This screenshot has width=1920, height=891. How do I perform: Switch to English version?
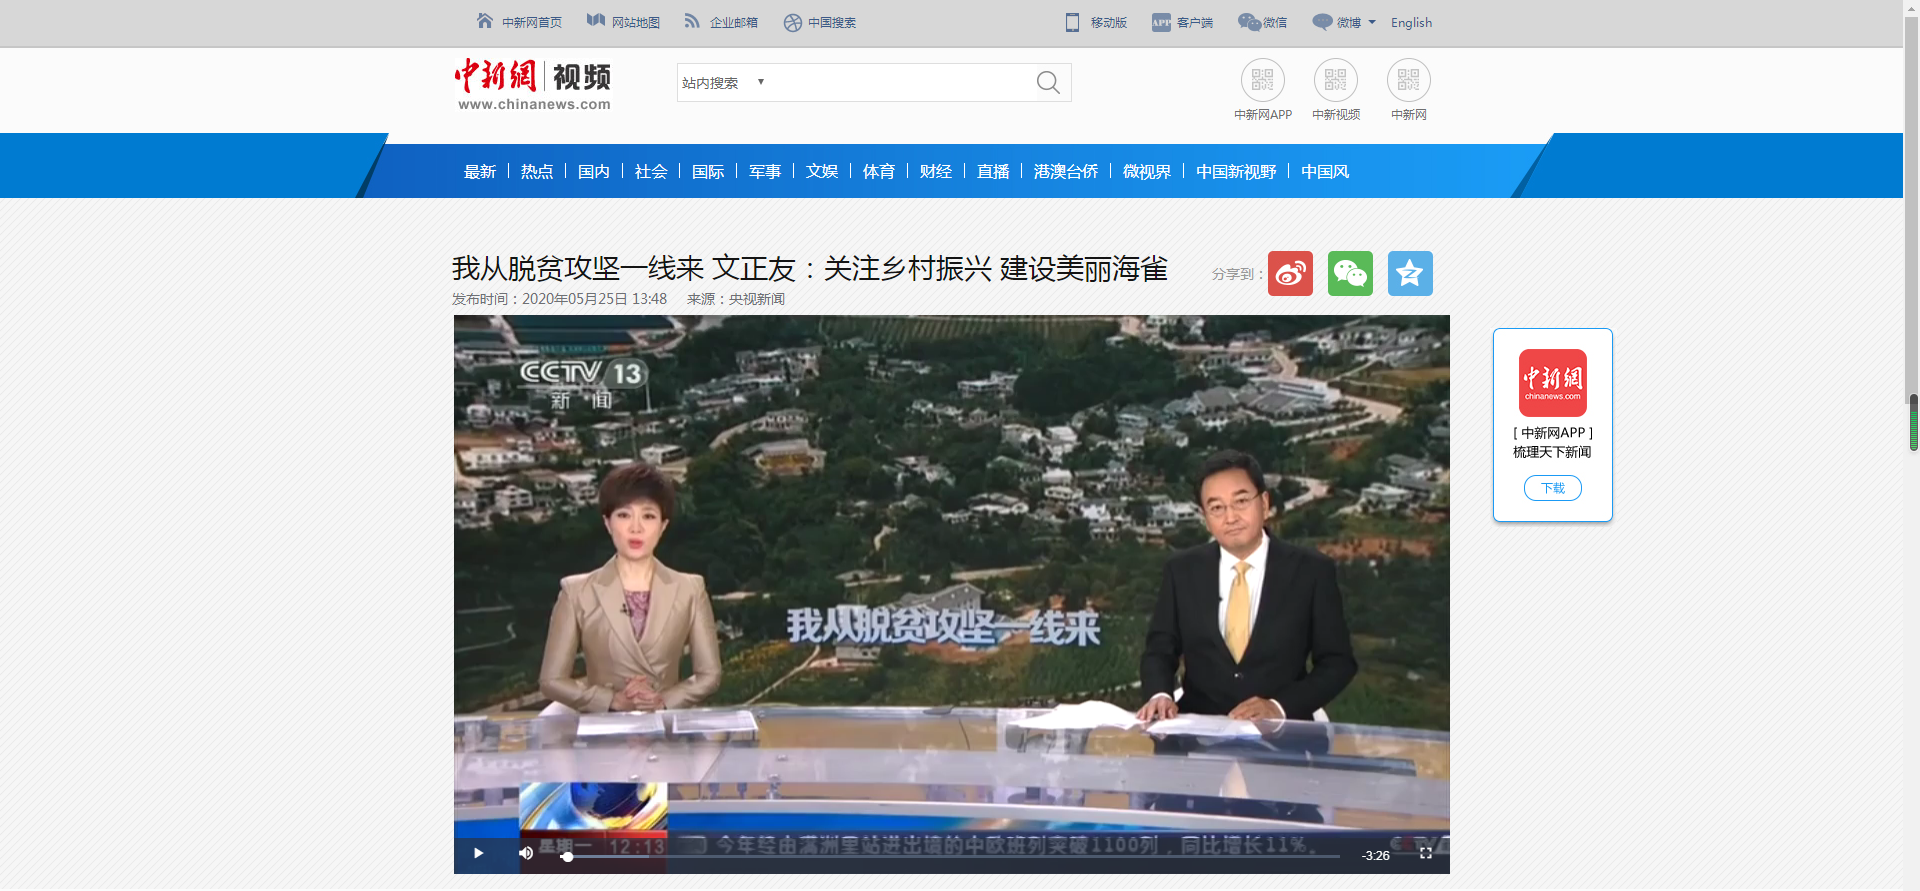[1411, 22]
